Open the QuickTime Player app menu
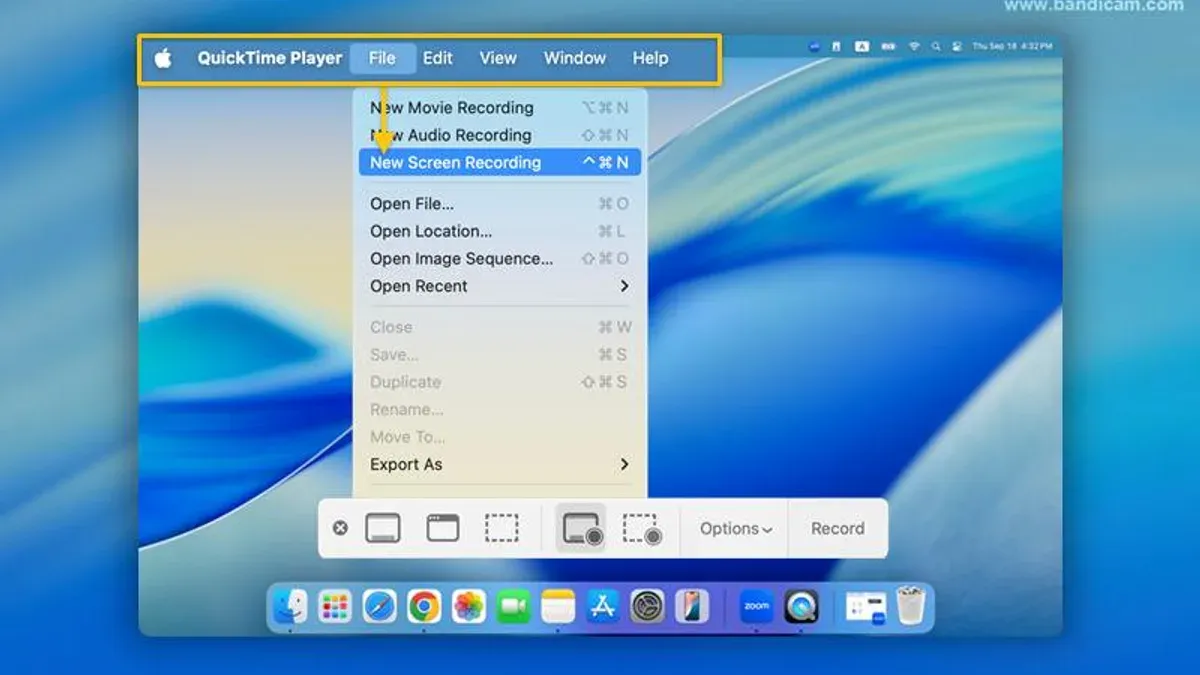The image size is (1200, 675). [x=270, y=58]
